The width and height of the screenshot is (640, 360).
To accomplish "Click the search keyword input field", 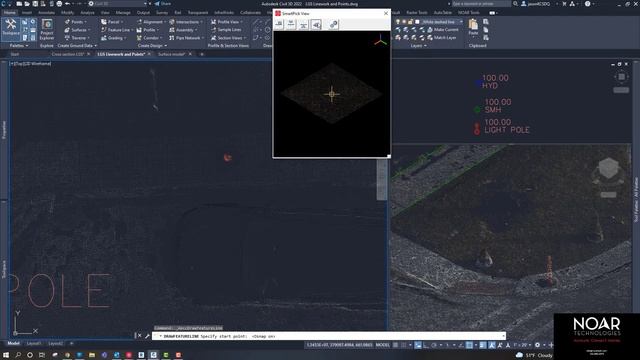I will (x=481, y=4).
